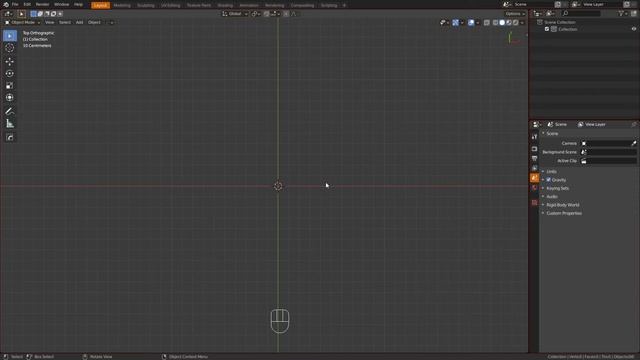Switch to material preview shading
The image size is (640, 360).
509,22
